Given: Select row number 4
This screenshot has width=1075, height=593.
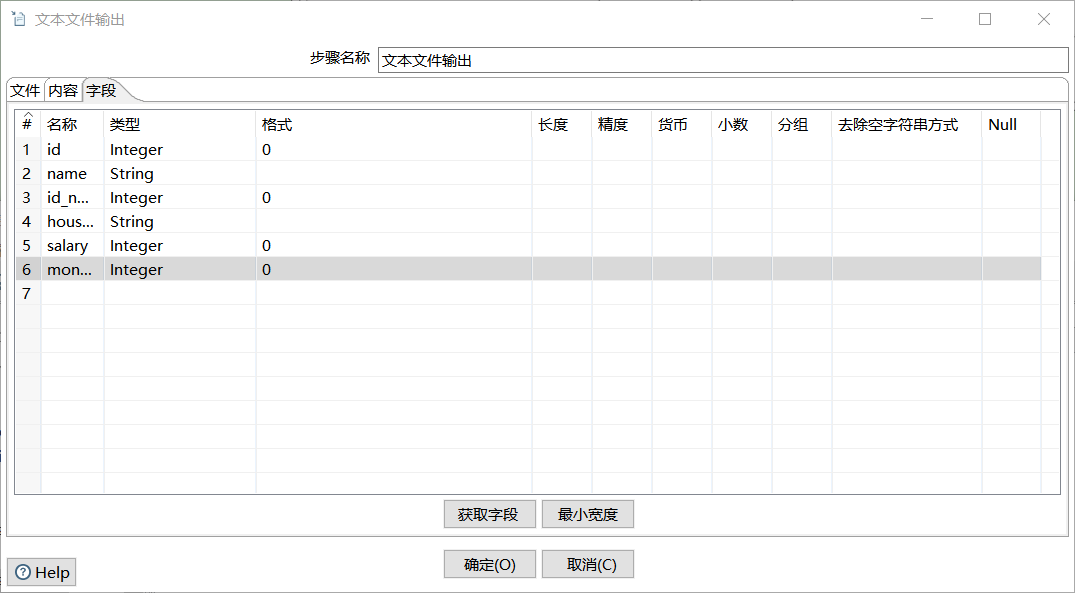Looking at the screenshot, I should [27, 221].
